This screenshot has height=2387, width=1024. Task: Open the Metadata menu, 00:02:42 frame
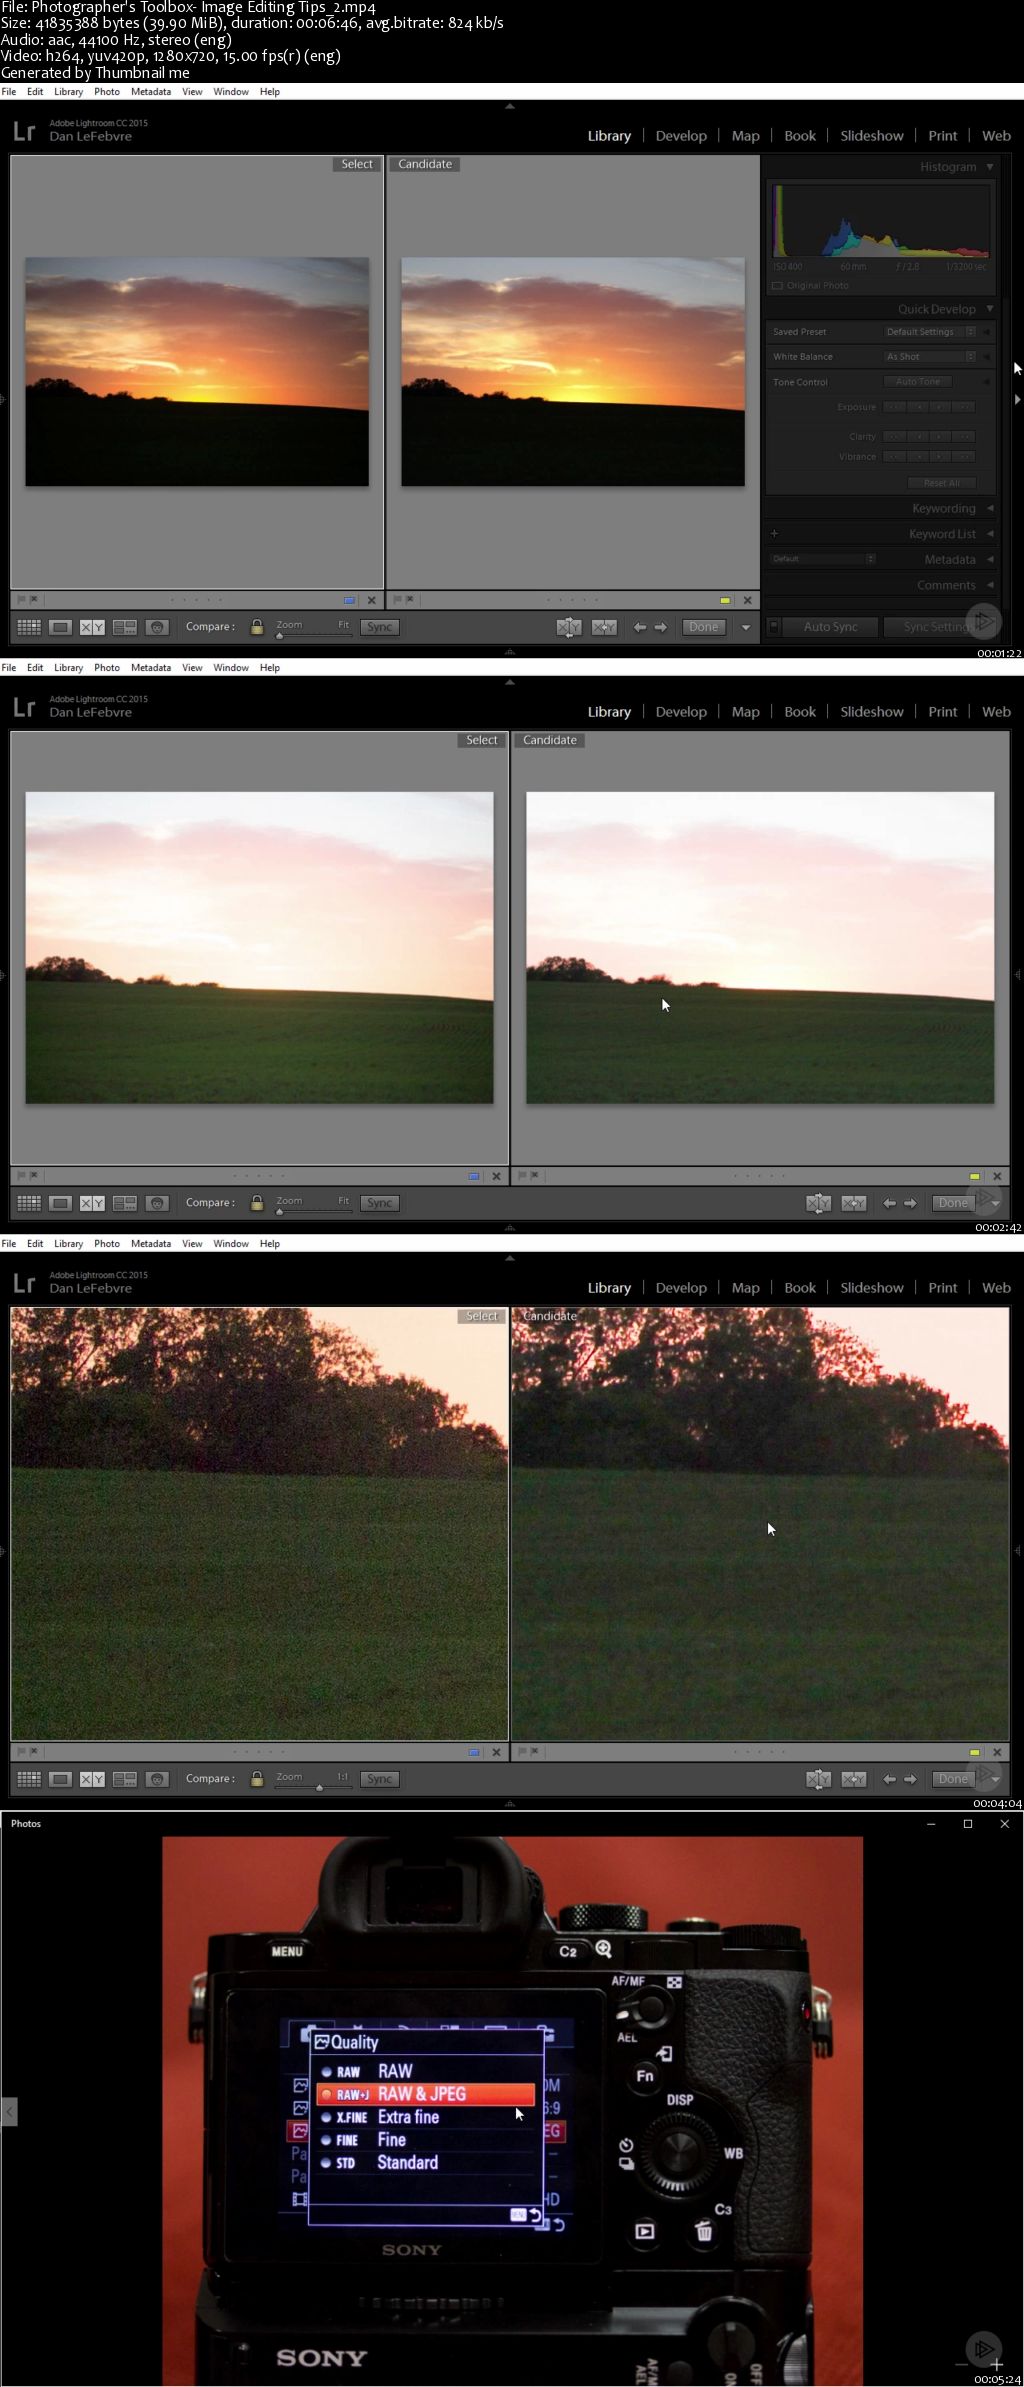tap(151, 668)
